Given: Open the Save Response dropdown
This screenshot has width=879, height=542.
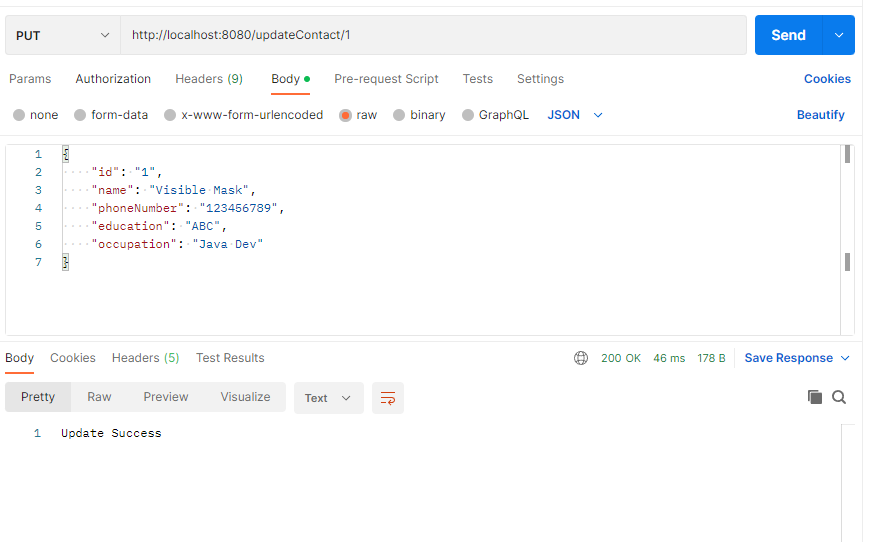Looking at the screenshot, I should 797,358.
